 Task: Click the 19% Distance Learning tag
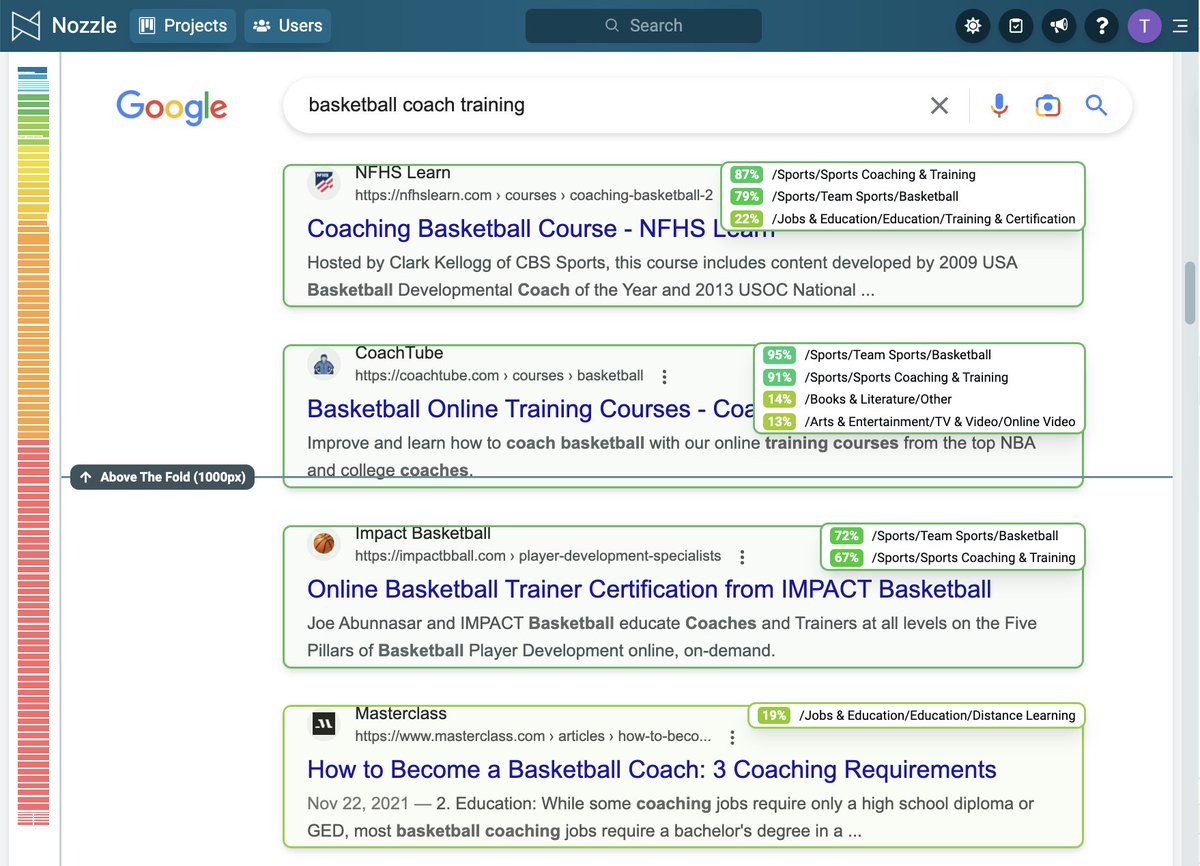tap(916, 715)
